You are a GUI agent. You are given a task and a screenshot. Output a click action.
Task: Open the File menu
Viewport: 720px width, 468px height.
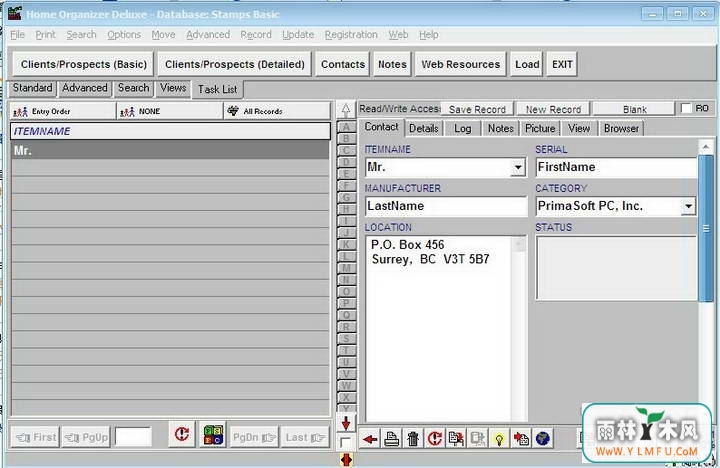pyautogui.click(x=17, y=34)
